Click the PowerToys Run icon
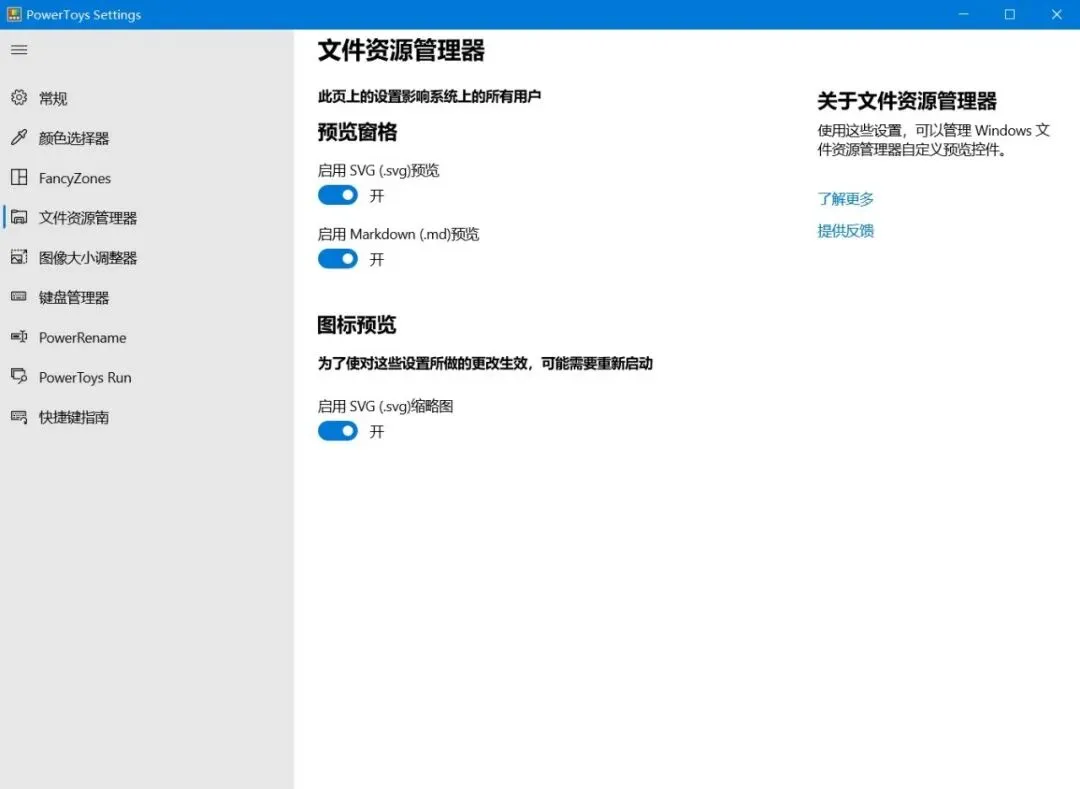Screen dimensions: 1080x789 click(x=19, y=377)
